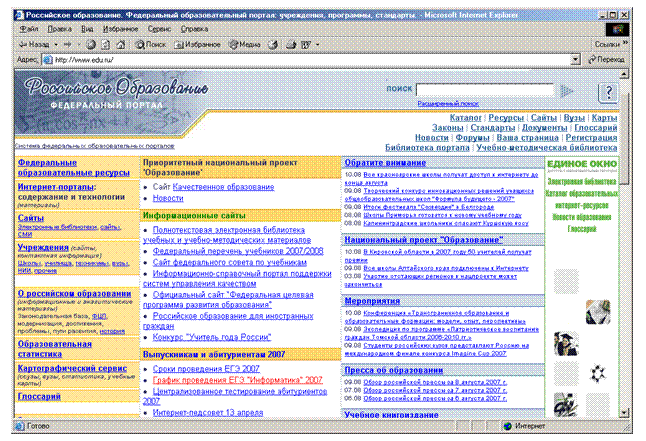Open Федеральные образовательные ресурсы sidebar link
Viewport: 646px width, 441px height.
pos(73,168)
